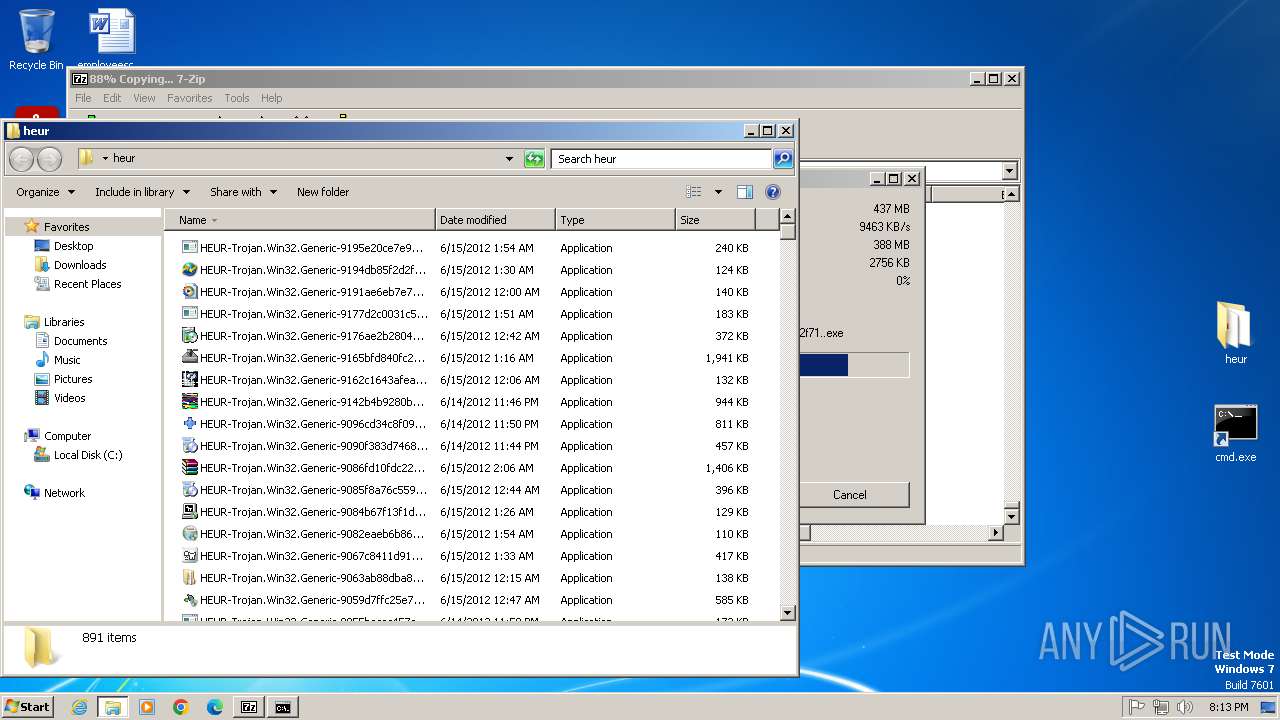Click Action Center flag in tray
The height and width of the screenshot is (720, 1280).
(x=1136, y=707)
